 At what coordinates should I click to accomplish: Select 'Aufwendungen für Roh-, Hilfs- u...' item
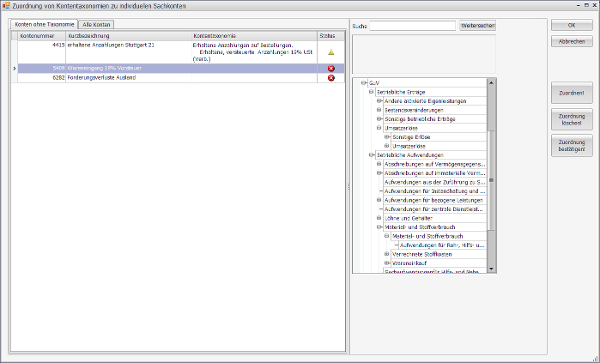tap(442, 245)
